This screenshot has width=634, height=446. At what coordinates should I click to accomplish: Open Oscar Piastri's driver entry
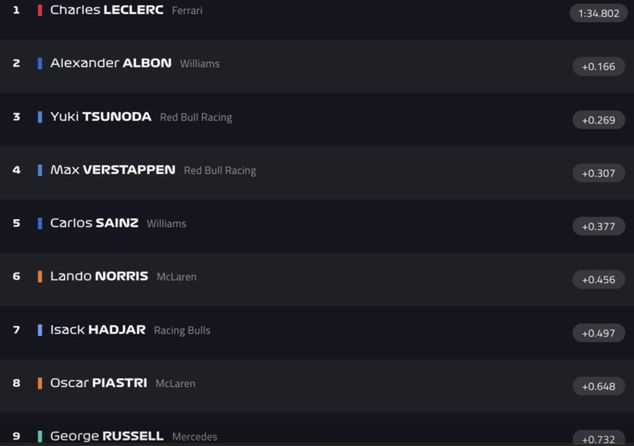click(x=98, y=383)
